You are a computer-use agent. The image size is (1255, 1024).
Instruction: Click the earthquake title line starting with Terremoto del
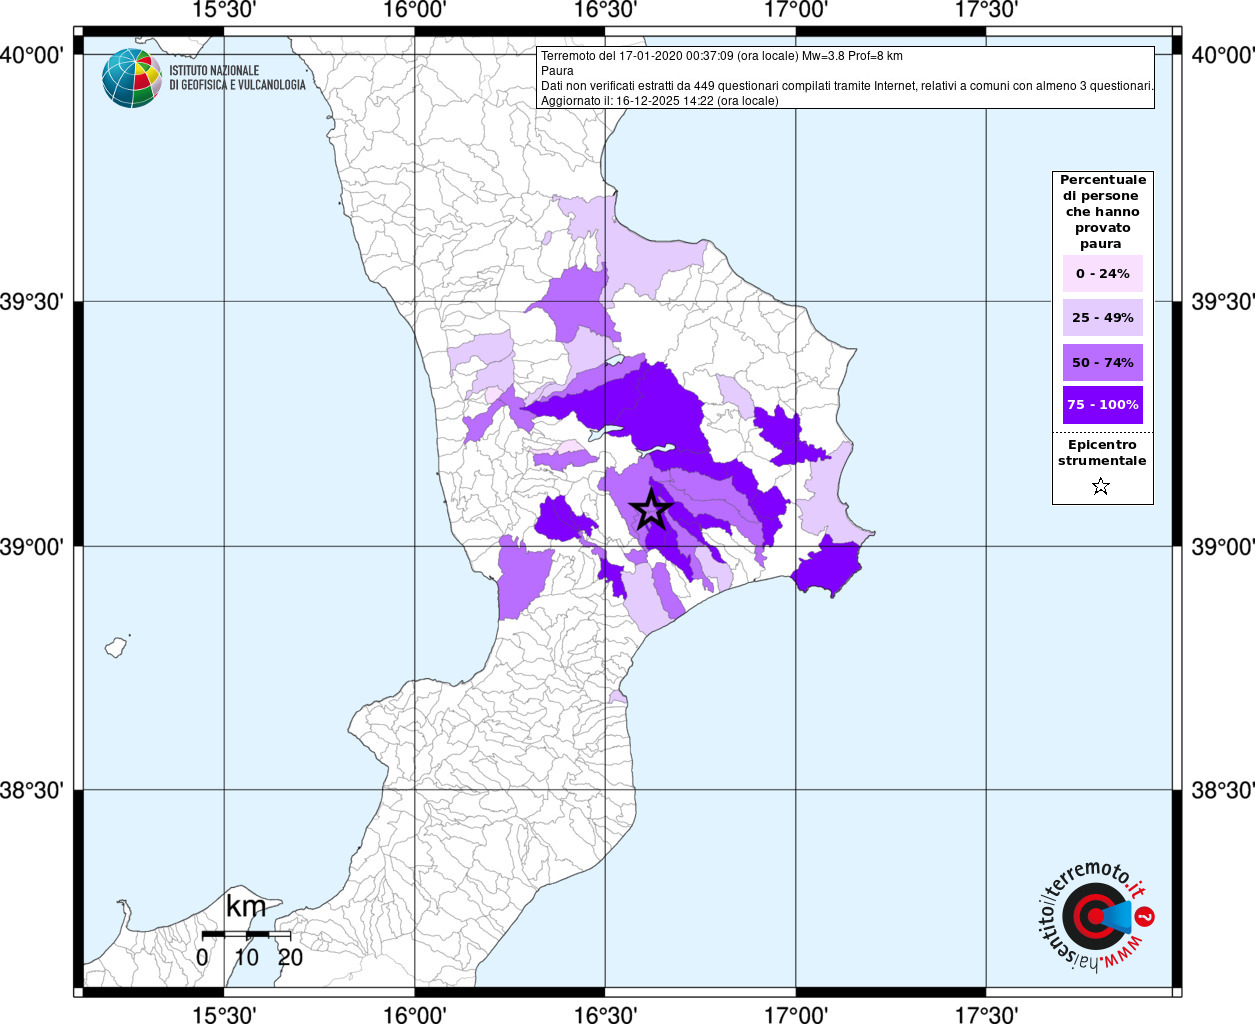(x=721, y=56)
